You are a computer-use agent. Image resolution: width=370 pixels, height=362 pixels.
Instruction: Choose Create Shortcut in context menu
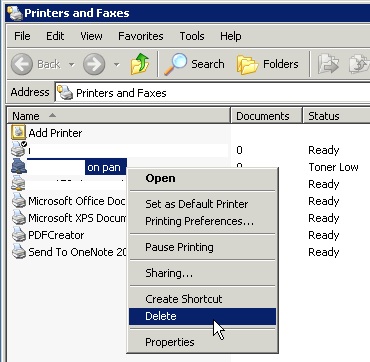(202, 299)
